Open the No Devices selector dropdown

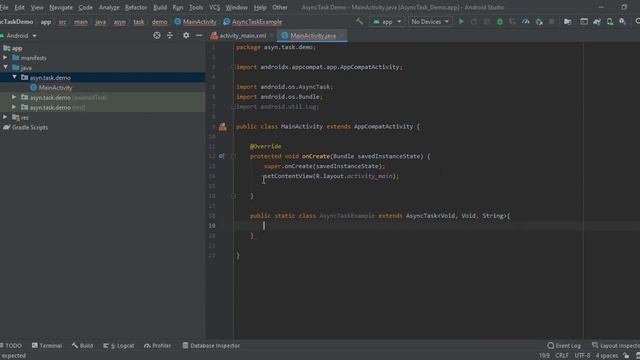[430, 22]
